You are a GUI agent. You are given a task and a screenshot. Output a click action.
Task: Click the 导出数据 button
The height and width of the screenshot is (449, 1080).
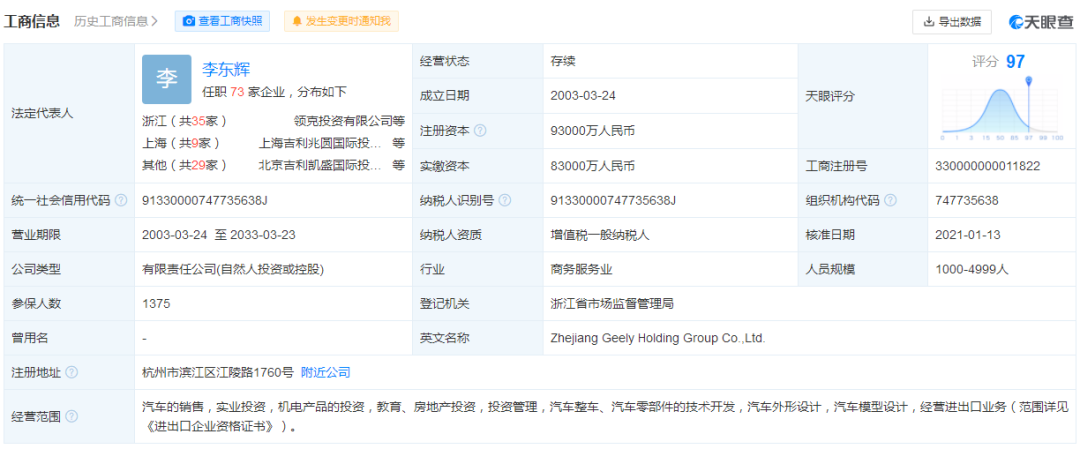click(x=952, y=22)
